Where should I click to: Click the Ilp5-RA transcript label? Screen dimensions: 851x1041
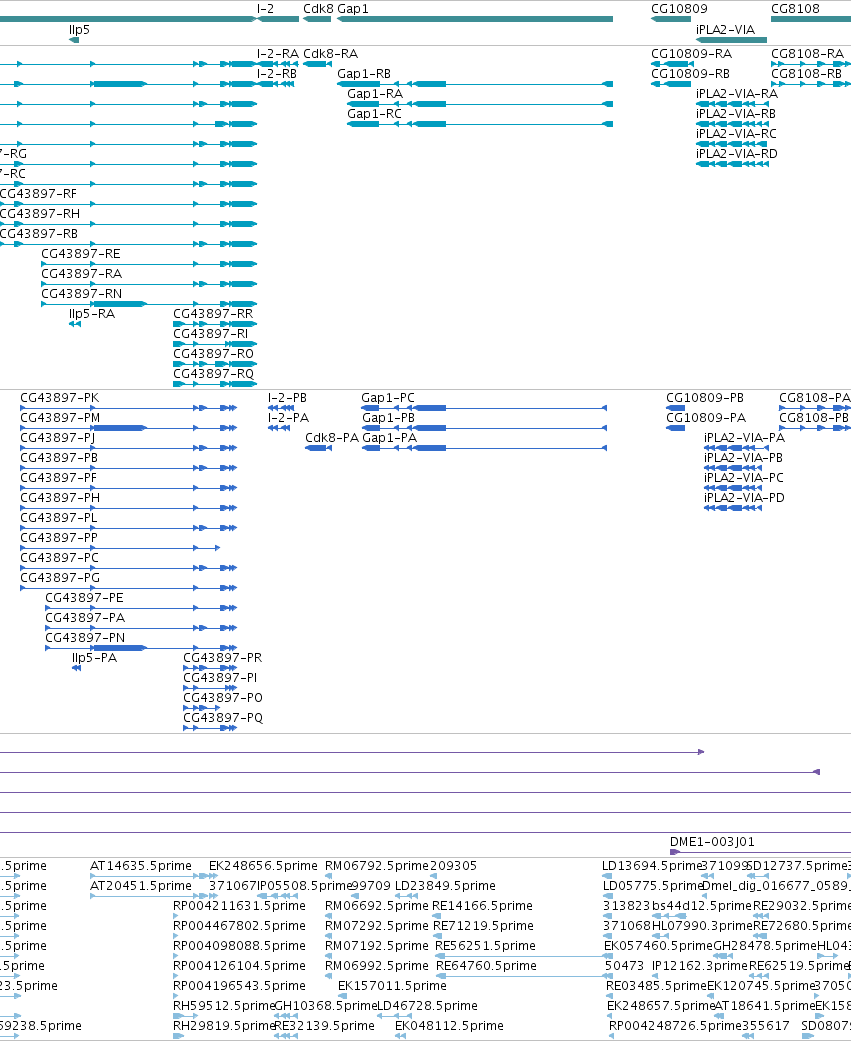[92, 313]
